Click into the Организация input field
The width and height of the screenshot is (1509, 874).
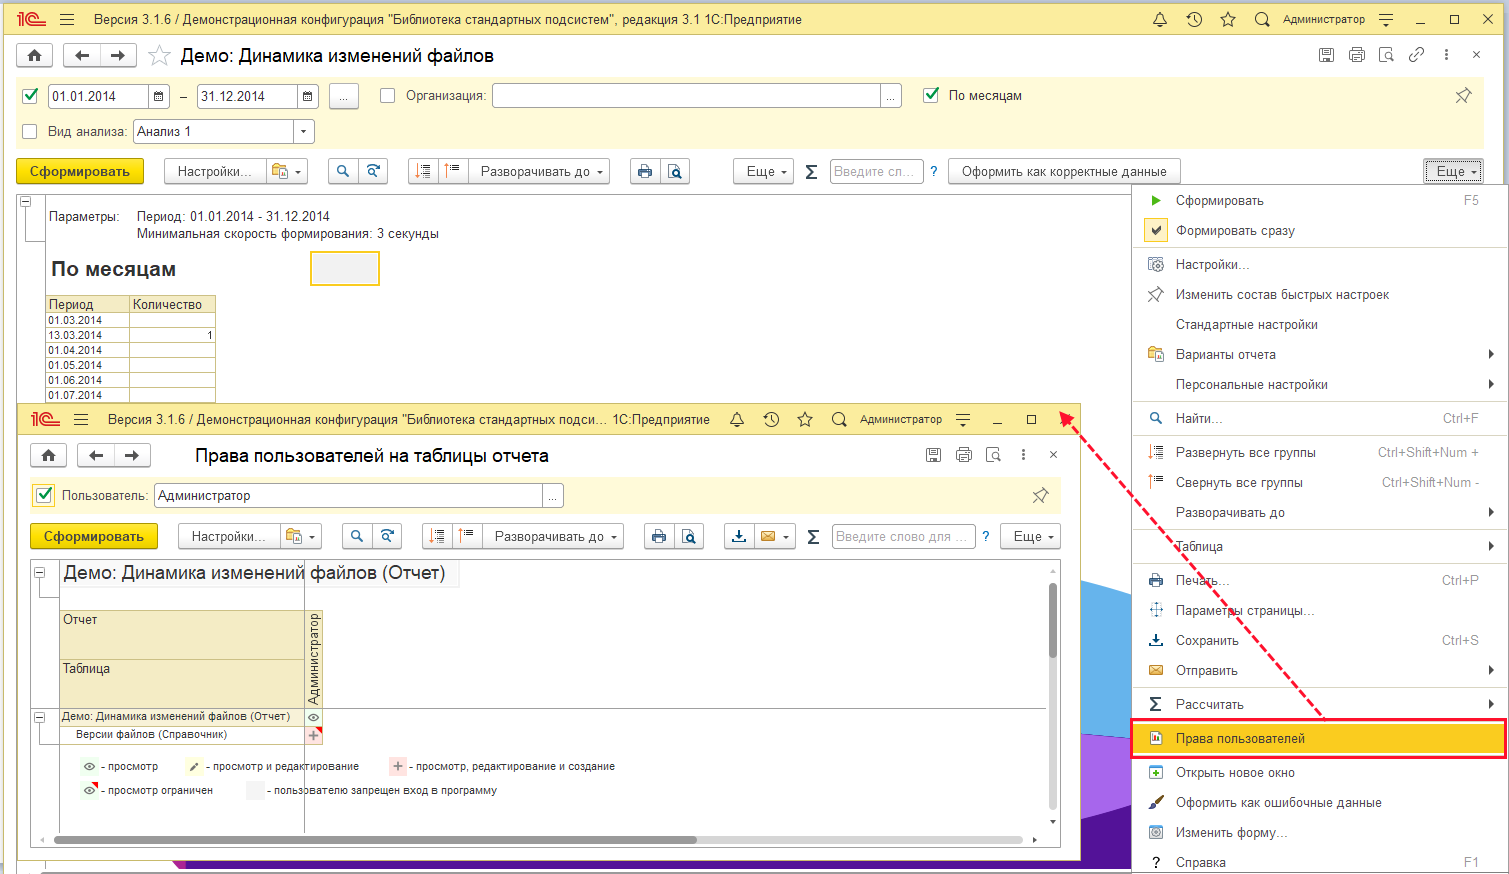686,96
